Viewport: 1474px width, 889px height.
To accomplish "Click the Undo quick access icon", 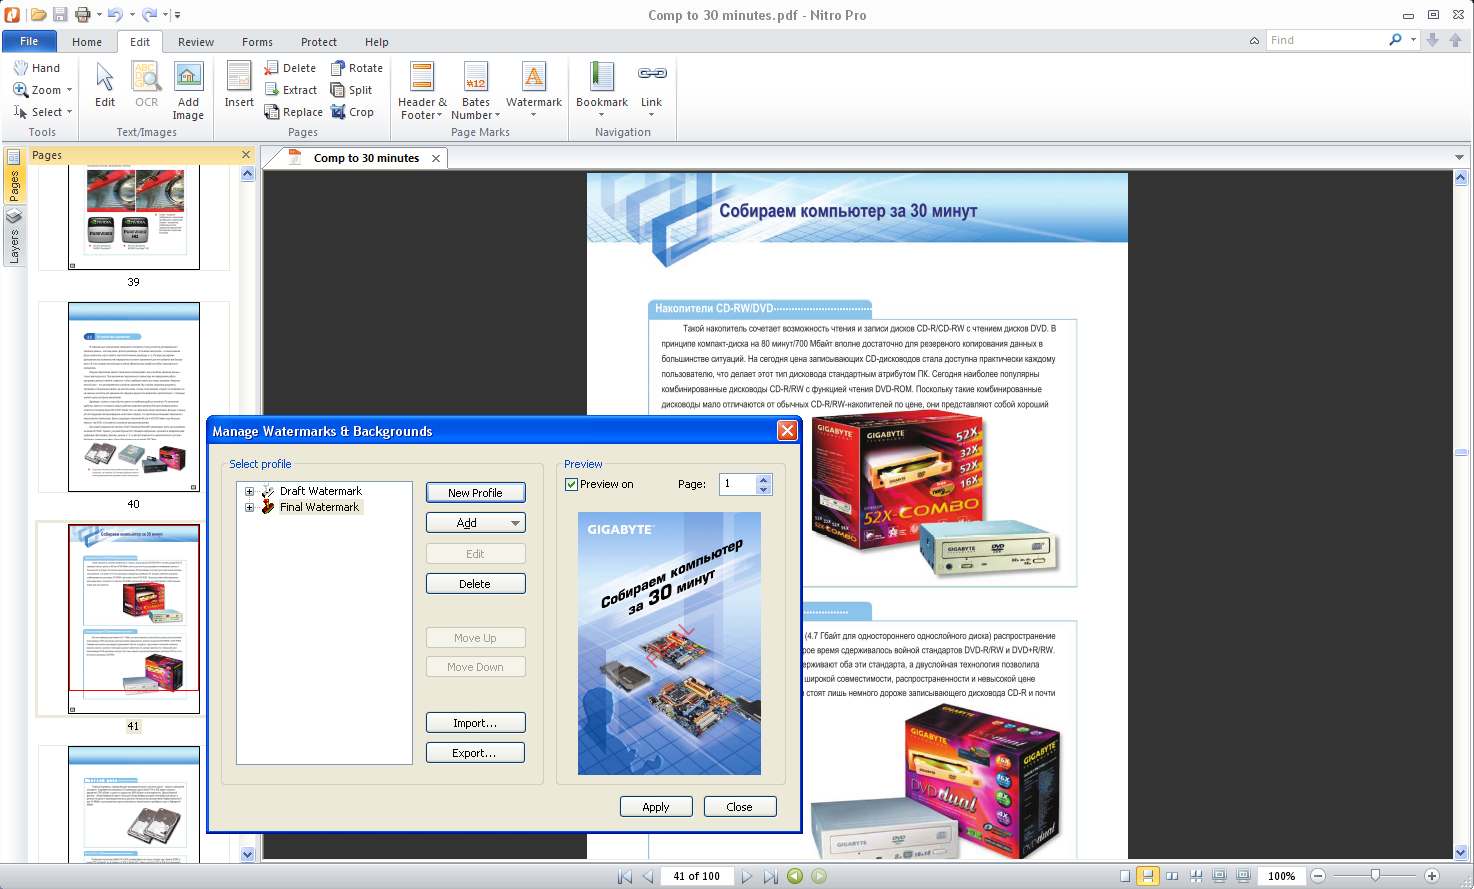I will click(115, 14).
